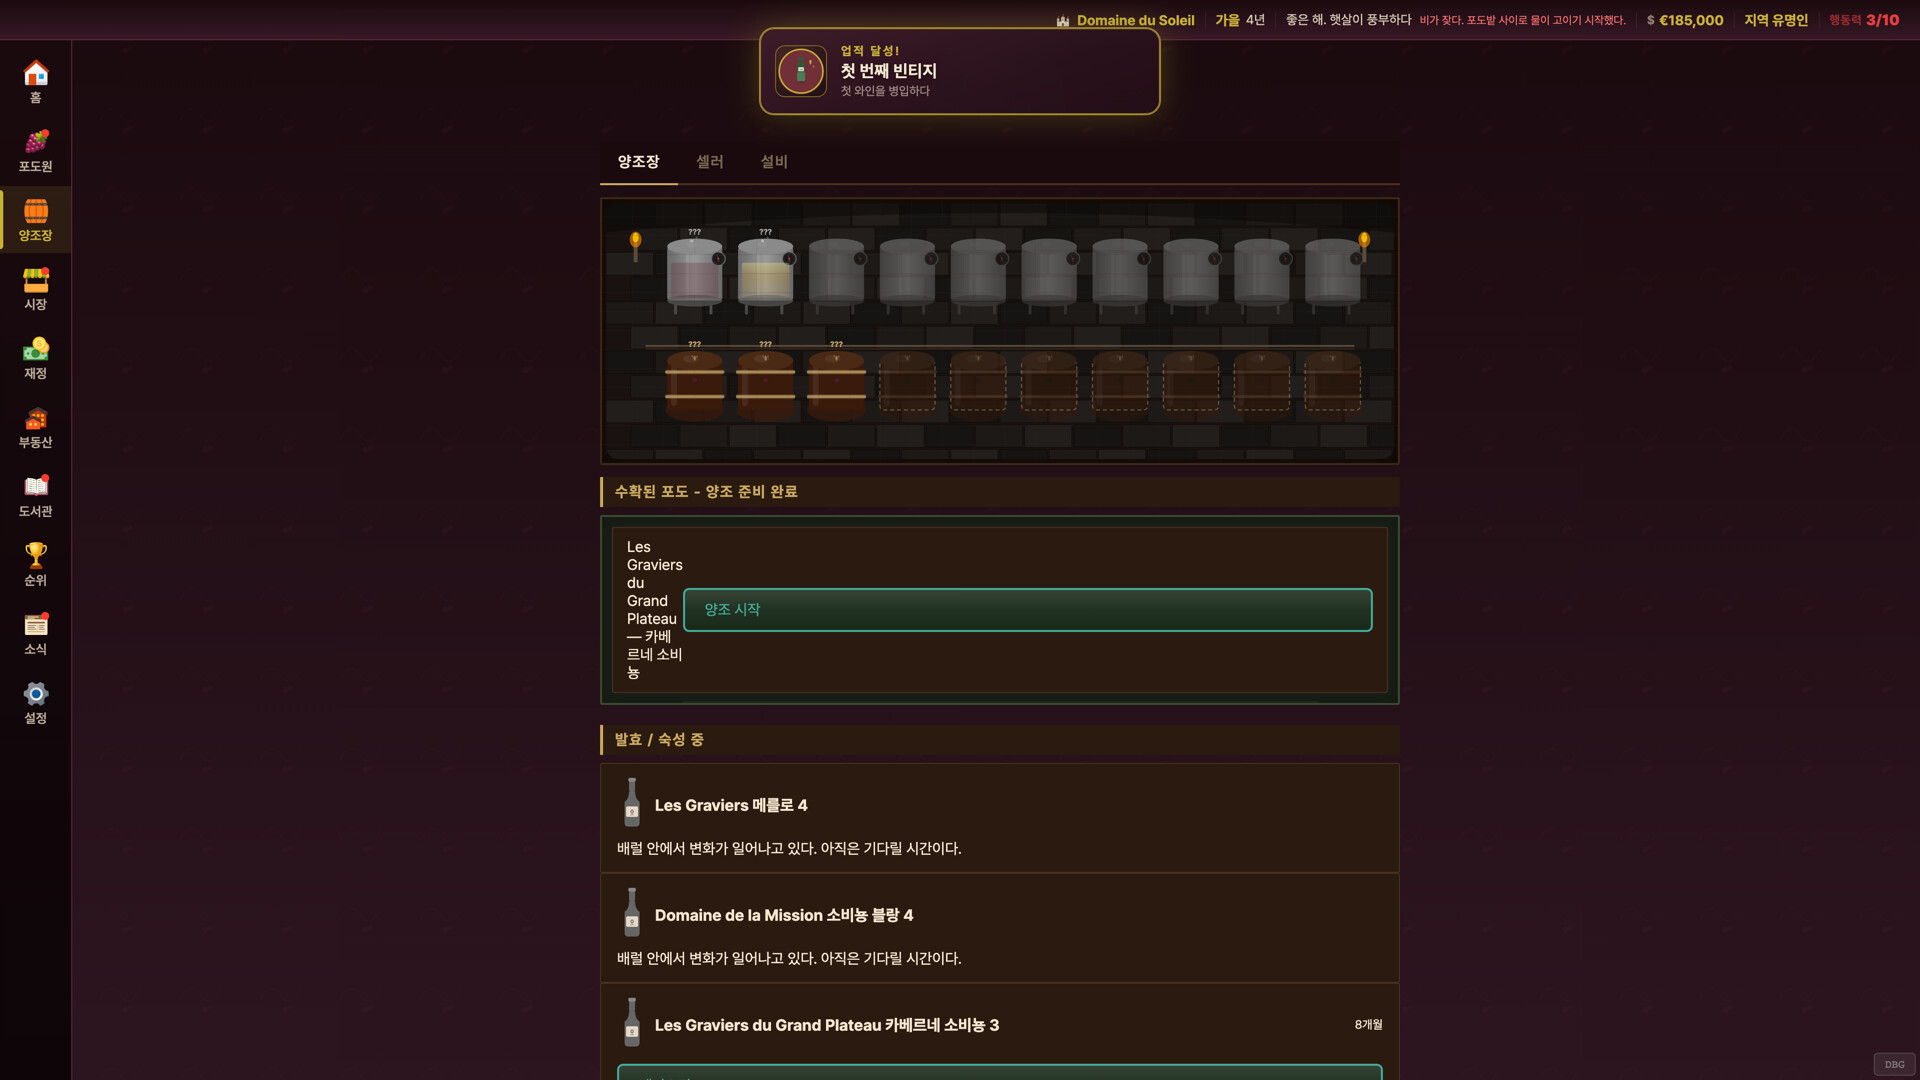Click the 양조 시작 button

(x=1027, y=610)
